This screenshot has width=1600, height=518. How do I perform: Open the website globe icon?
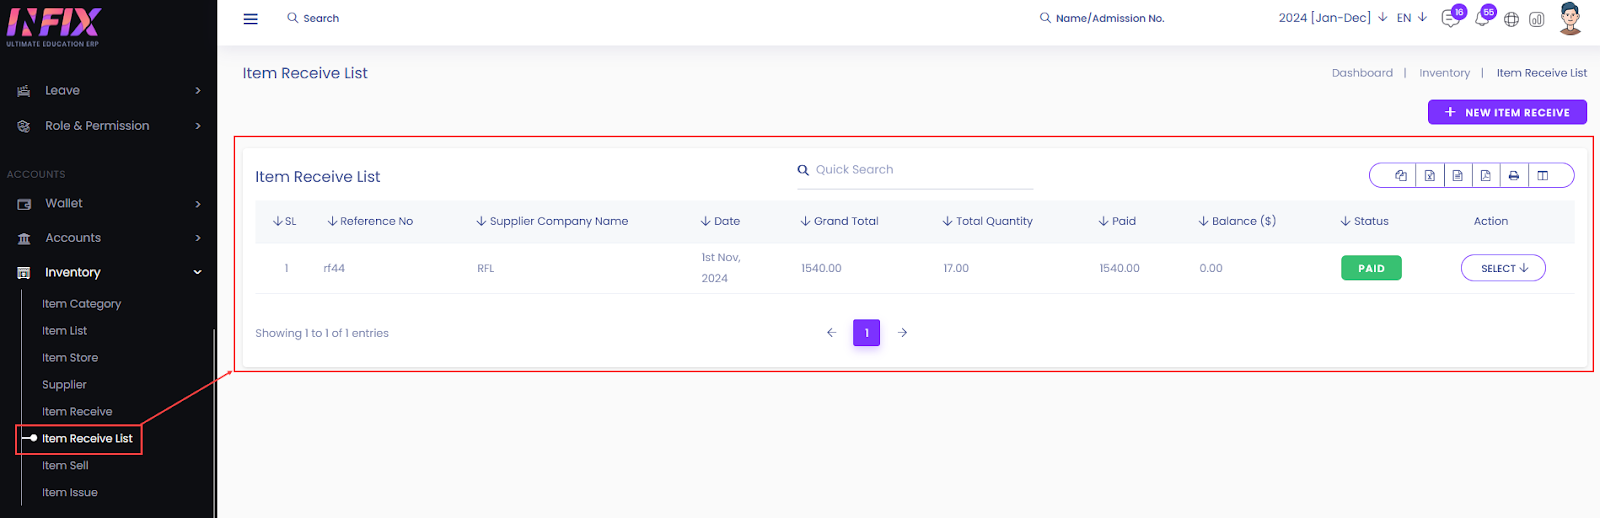pyautogui.click(x=1511, y=19)
